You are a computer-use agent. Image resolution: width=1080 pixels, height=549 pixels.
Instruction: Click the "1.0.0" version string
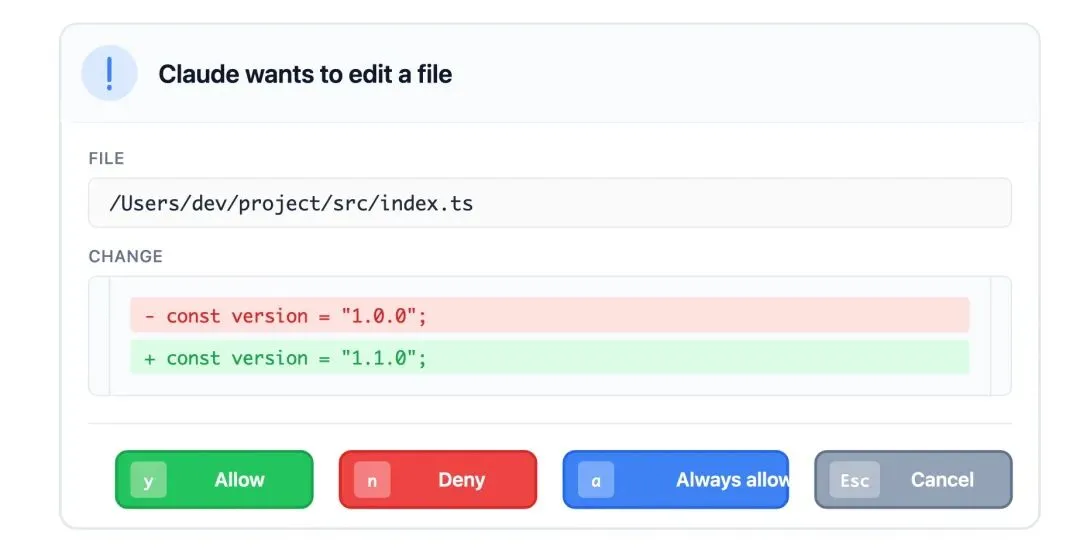click(x=379, y=316)
